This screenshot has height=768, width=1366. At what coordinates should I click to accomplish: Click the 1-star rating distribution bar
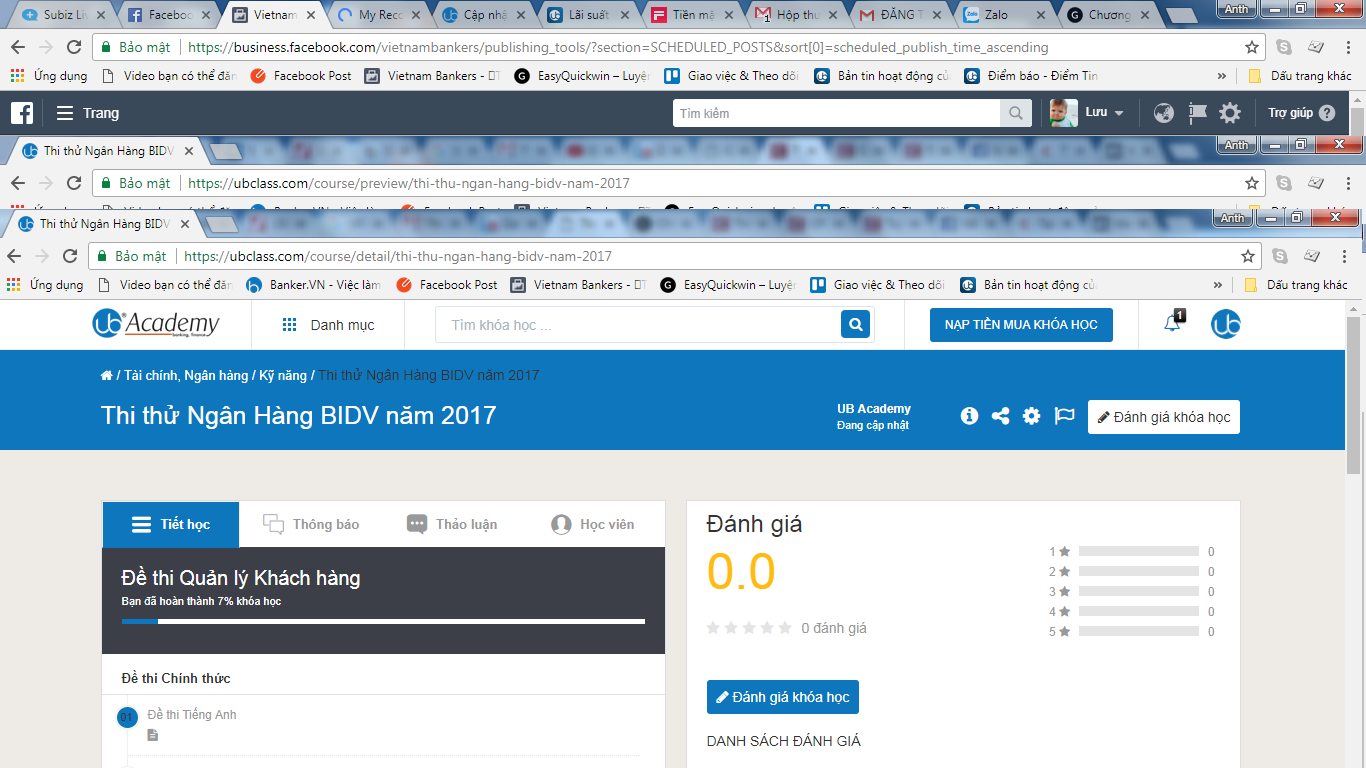(x=1139, y=551)
